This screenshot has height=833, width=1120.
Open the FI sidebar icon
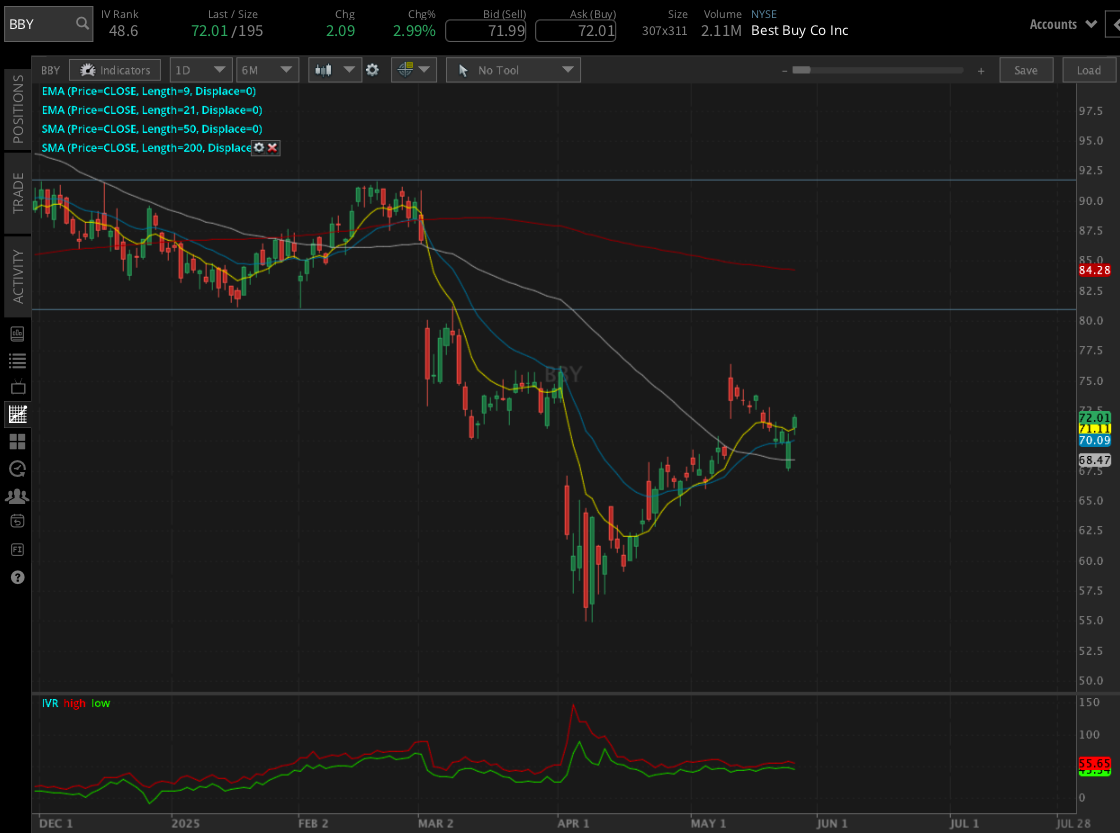17,549
